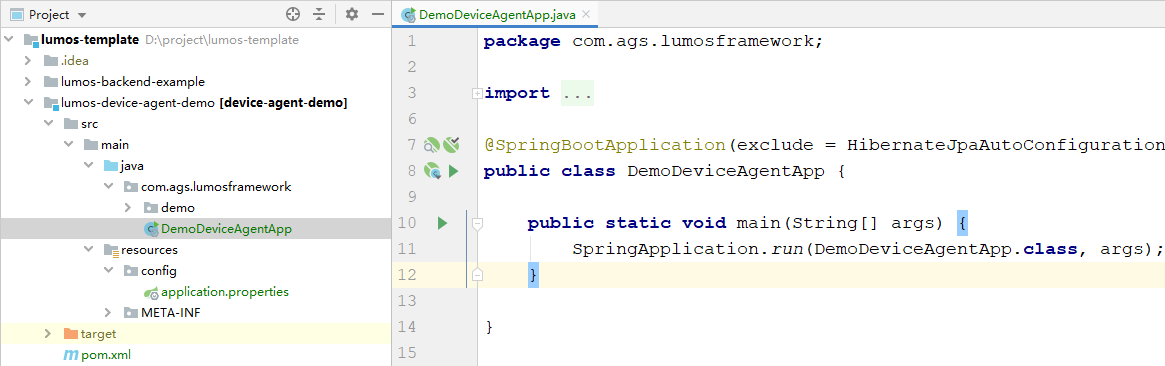Collapse the java source folder
Image resolution: width=1165 pixels, height=366 pixels.
(88, 166)
